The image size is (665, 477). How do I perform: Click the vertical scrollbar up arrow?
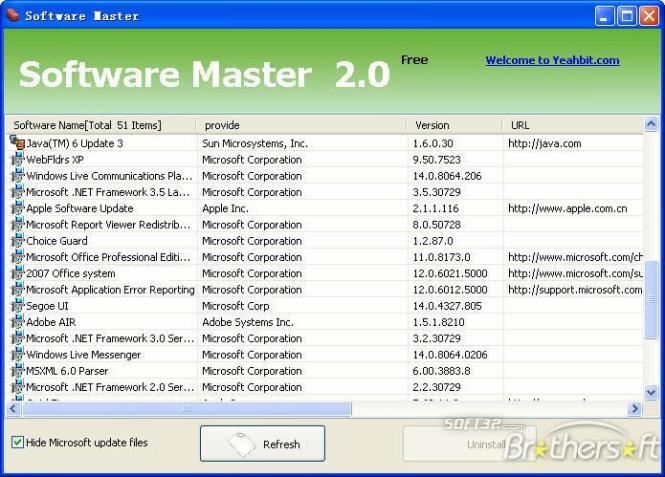point(651,124)
